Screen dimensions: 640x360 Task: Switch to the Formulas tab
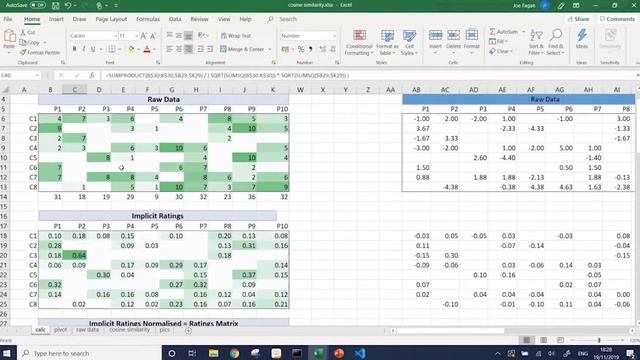click(148, 19)
